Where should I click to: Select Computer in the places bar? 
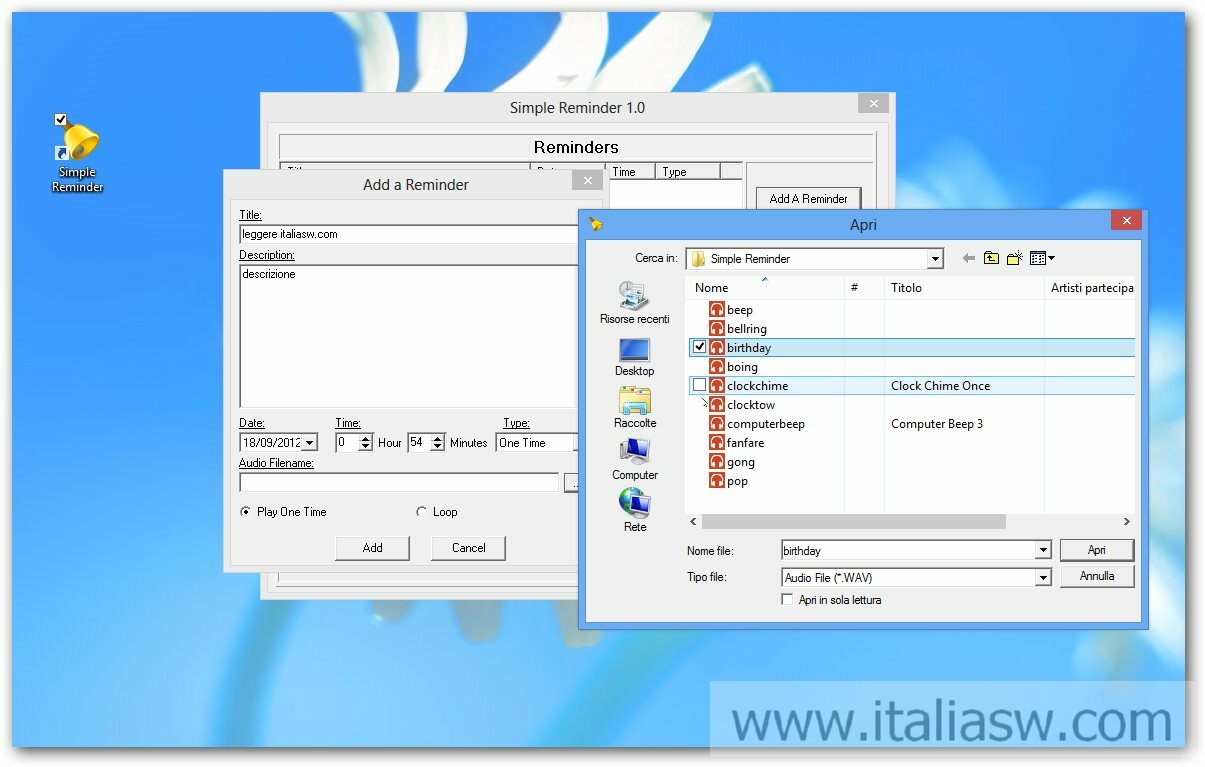pyautogui.click(x=634, y=459)
